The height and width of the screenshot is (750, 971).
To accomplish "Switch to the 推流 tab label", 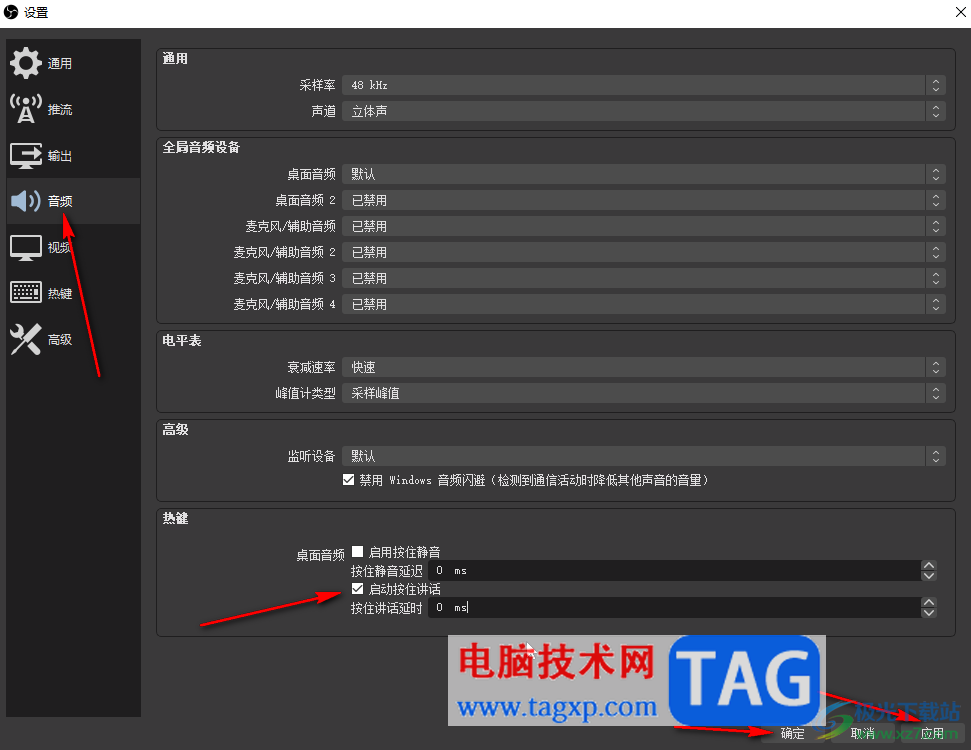I will click(x=59, y=110).
